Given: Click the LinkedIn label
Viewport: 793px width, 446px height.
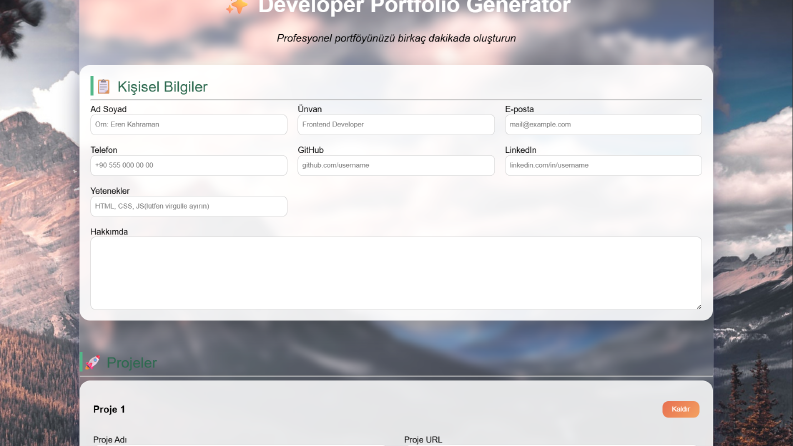Looking at the screenshot, I should pyautogui.click(x=520, y=150).
